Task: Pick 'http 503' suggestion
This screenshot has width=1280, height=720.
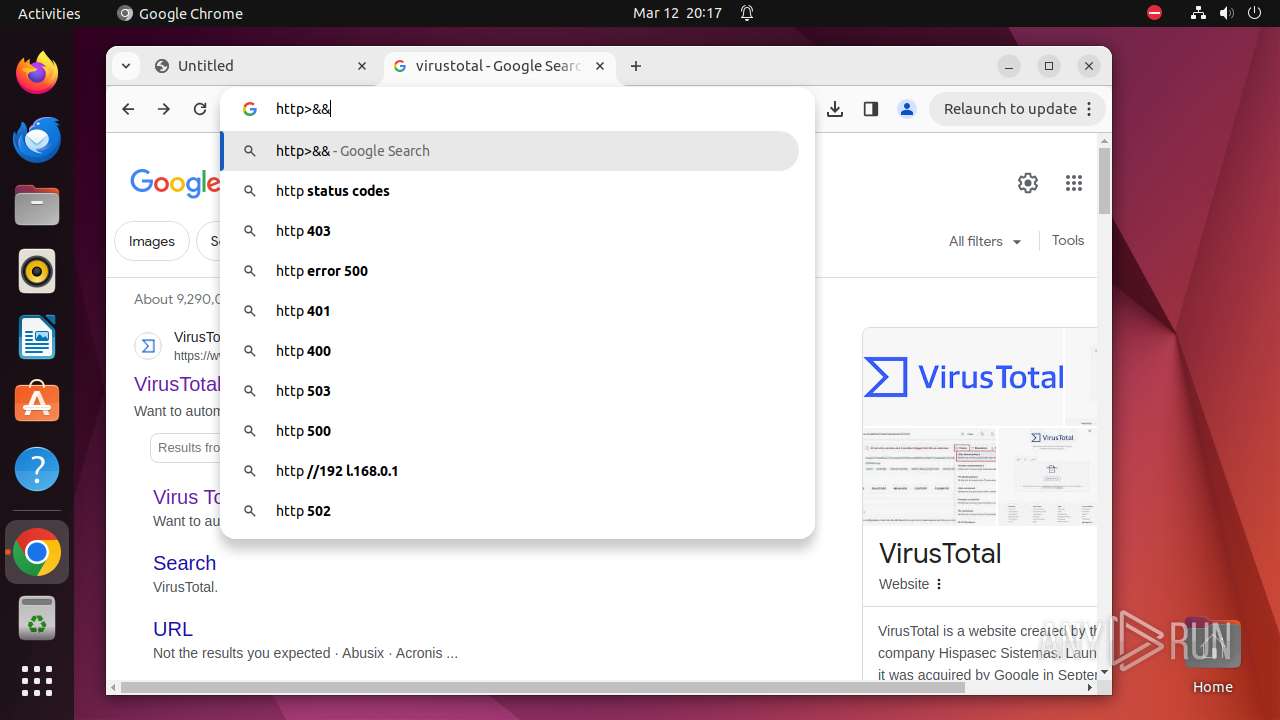Action: point(509,391)
